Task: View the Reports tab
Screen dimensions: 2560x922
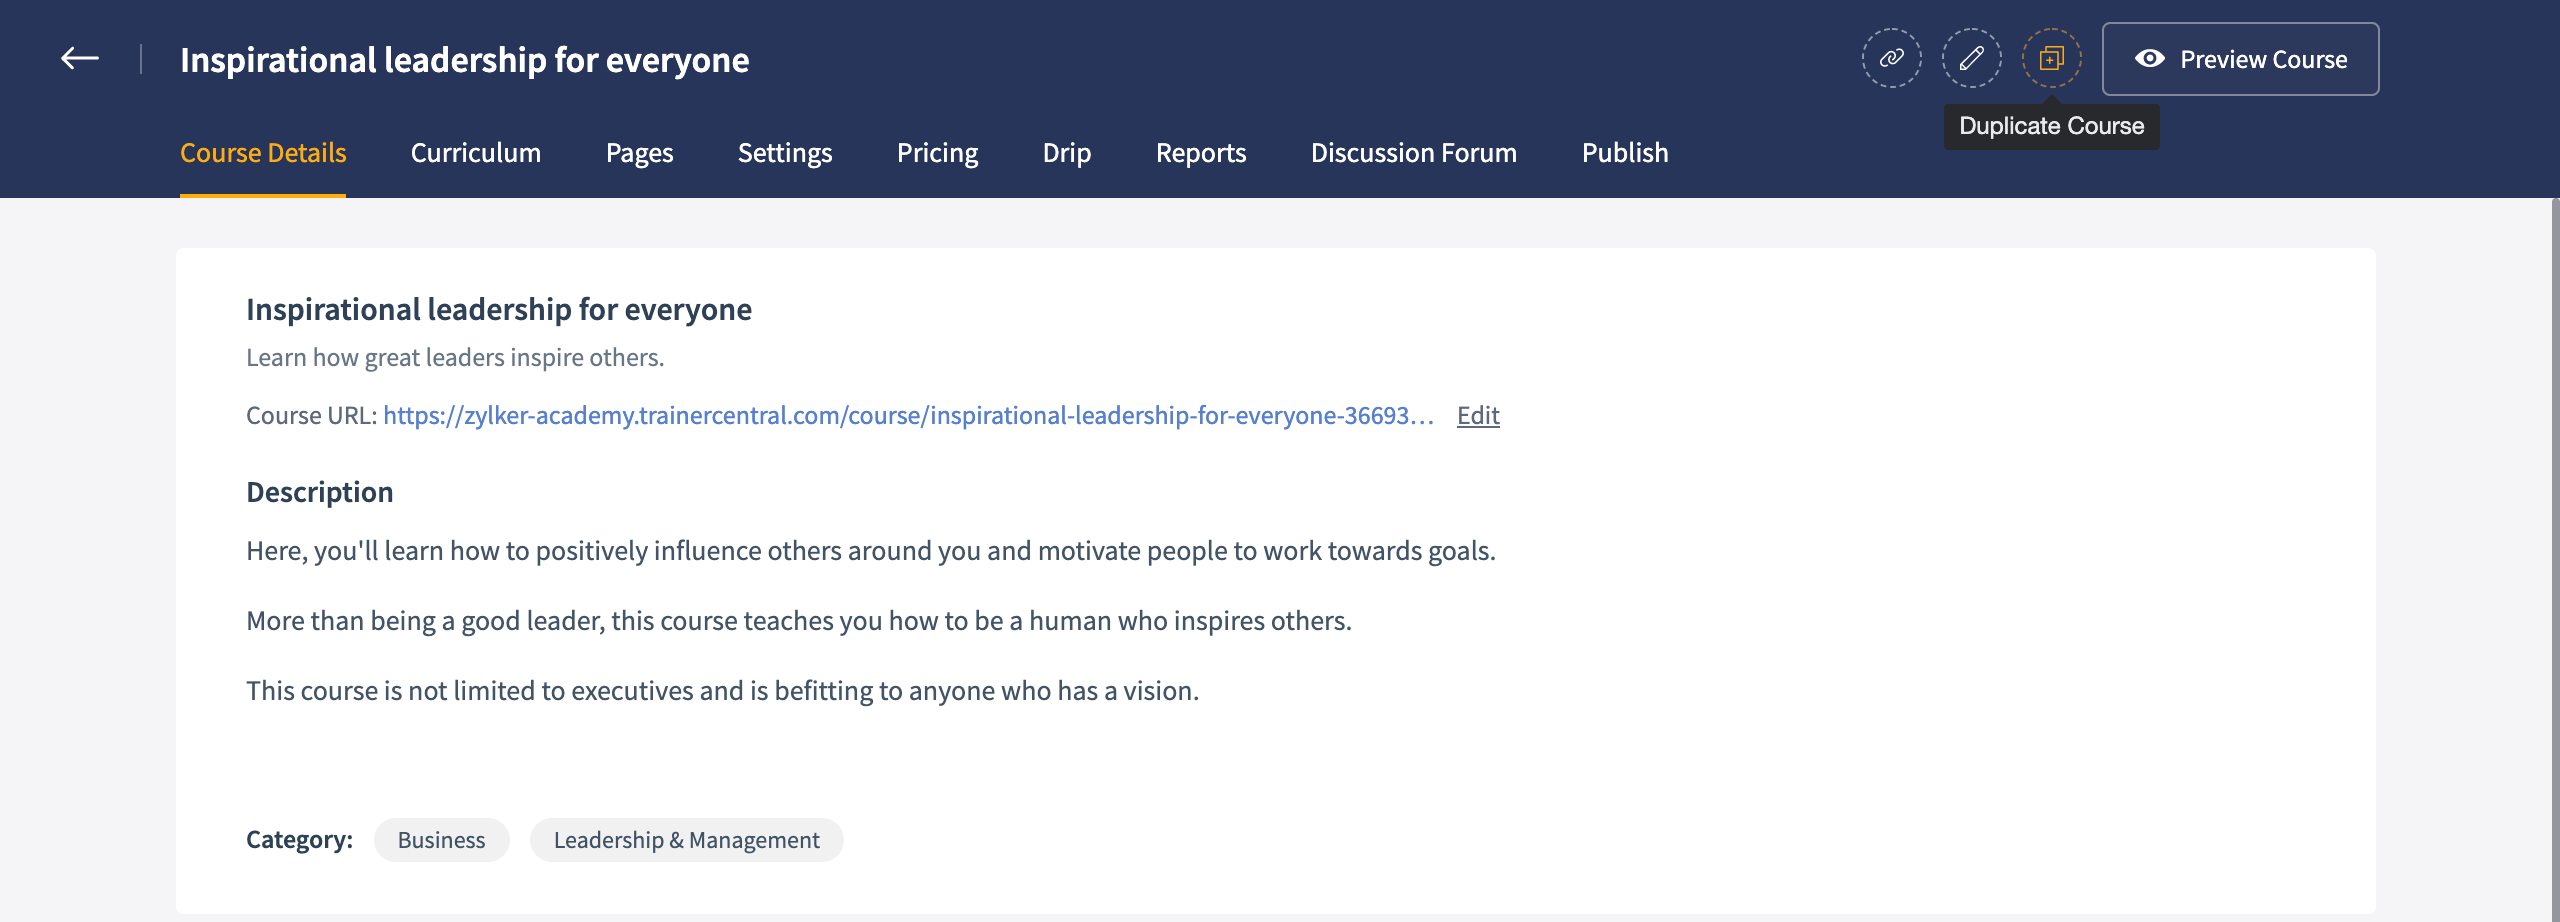Action: pos(1201,153)
